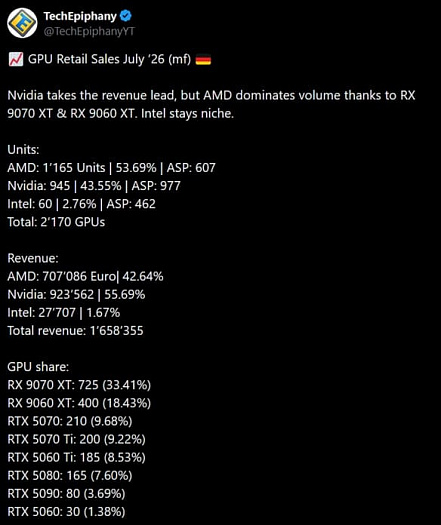This screenshot has height=525, width=441.
Task: Click the German flag emoji
Action: click(203, 60)
